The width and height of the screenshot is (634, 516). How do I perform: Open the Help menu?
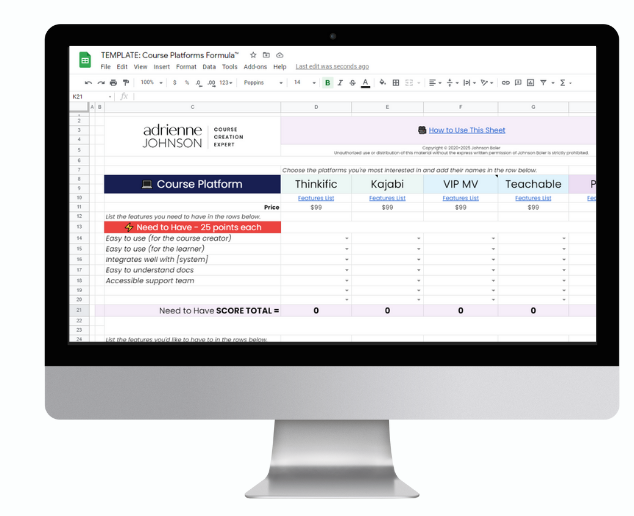(x=280, y=67)
